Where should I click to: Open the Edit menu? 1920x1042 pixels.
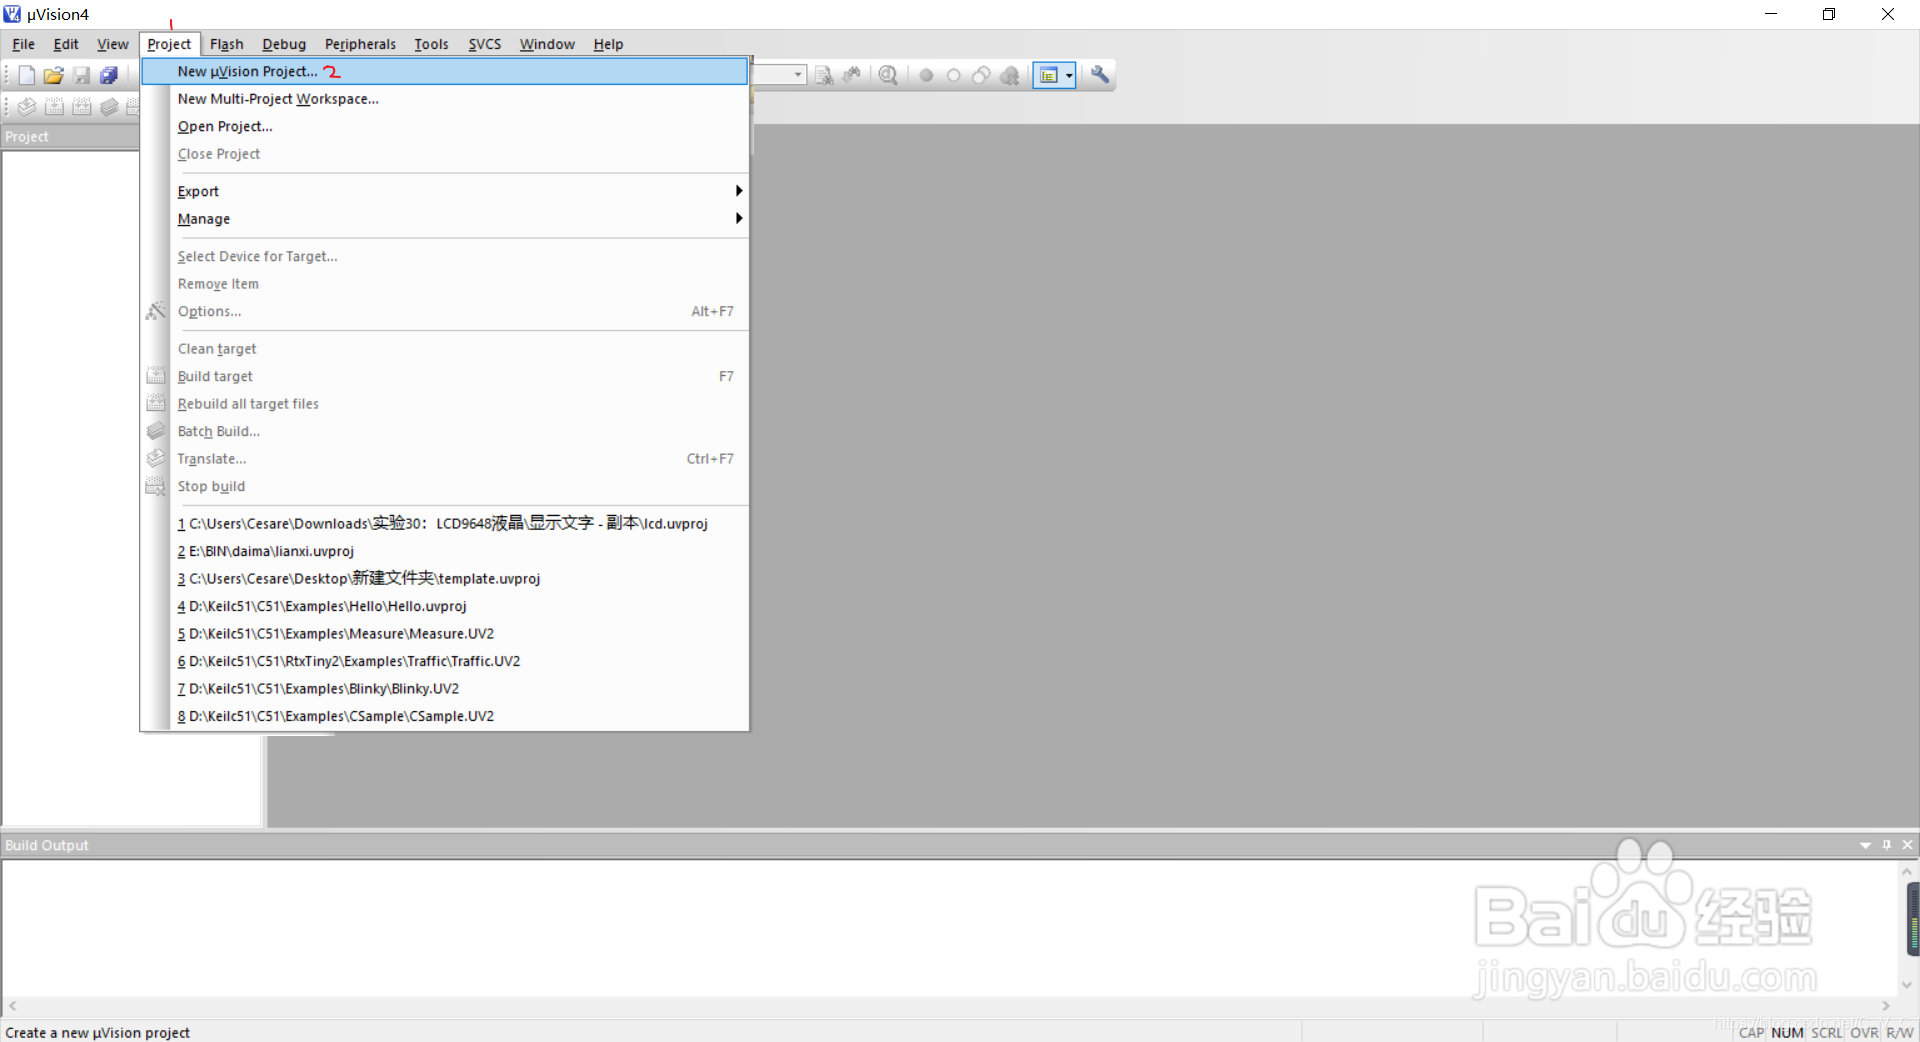66,44
